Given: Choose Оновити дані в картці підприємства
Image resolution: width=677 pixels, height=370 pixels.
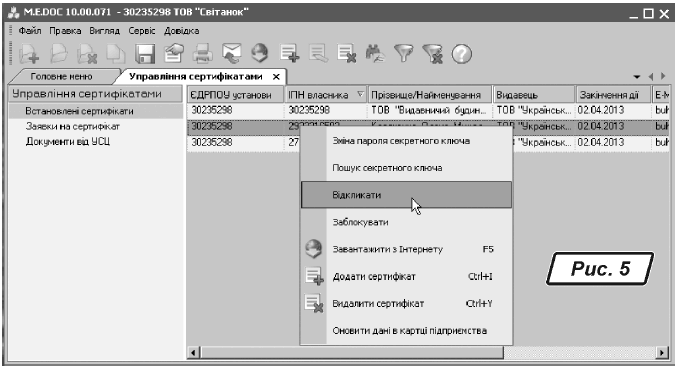Looking at the screenshot, I should coord(406,330).
